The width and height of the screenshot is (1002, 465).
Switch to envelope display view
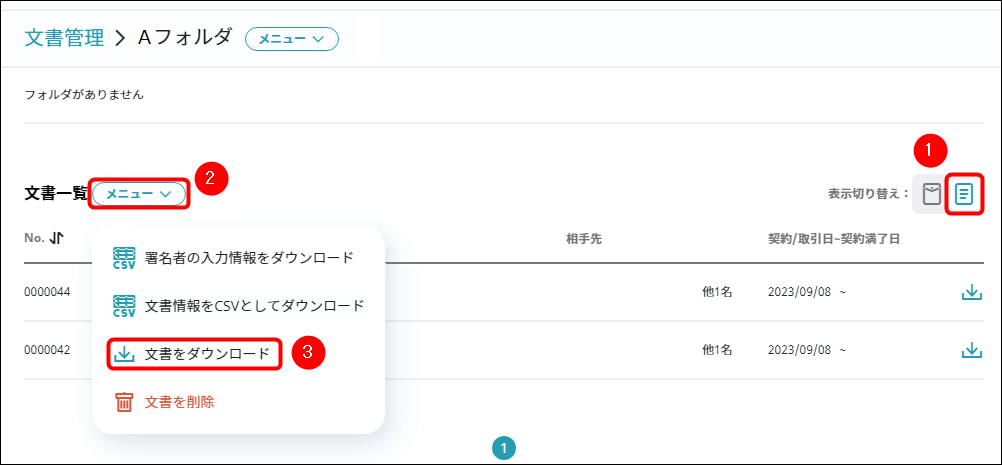[931, 194]
